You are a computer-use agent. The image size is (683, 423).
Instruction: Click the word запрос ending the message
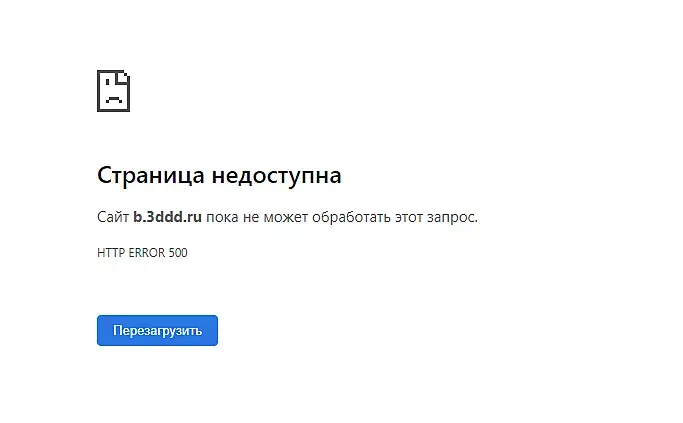452,217
